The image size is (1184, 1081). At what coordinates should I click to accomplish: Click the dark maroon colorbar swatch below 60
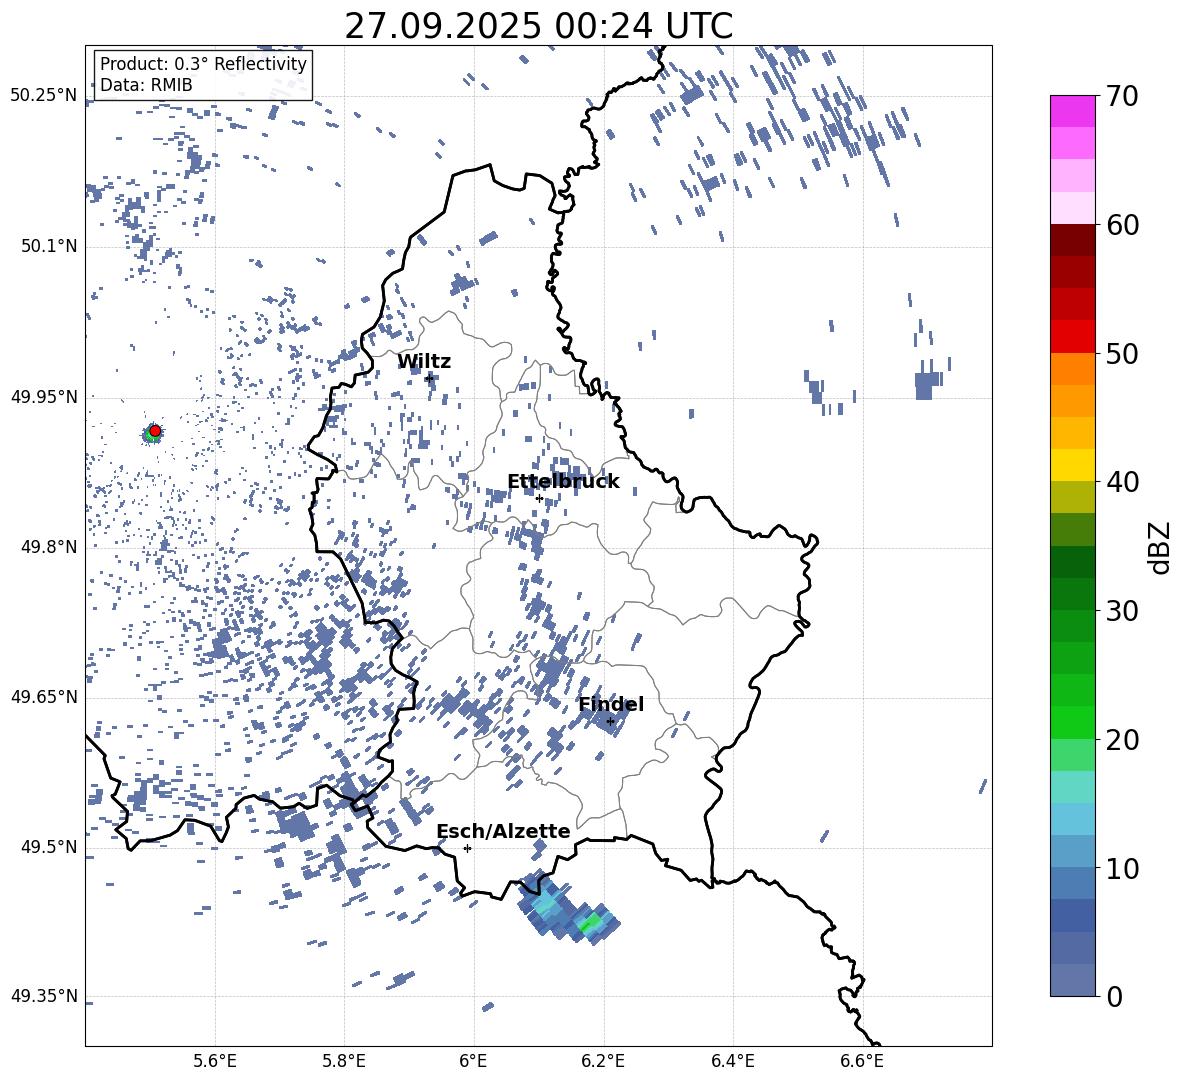[1072, 239]
